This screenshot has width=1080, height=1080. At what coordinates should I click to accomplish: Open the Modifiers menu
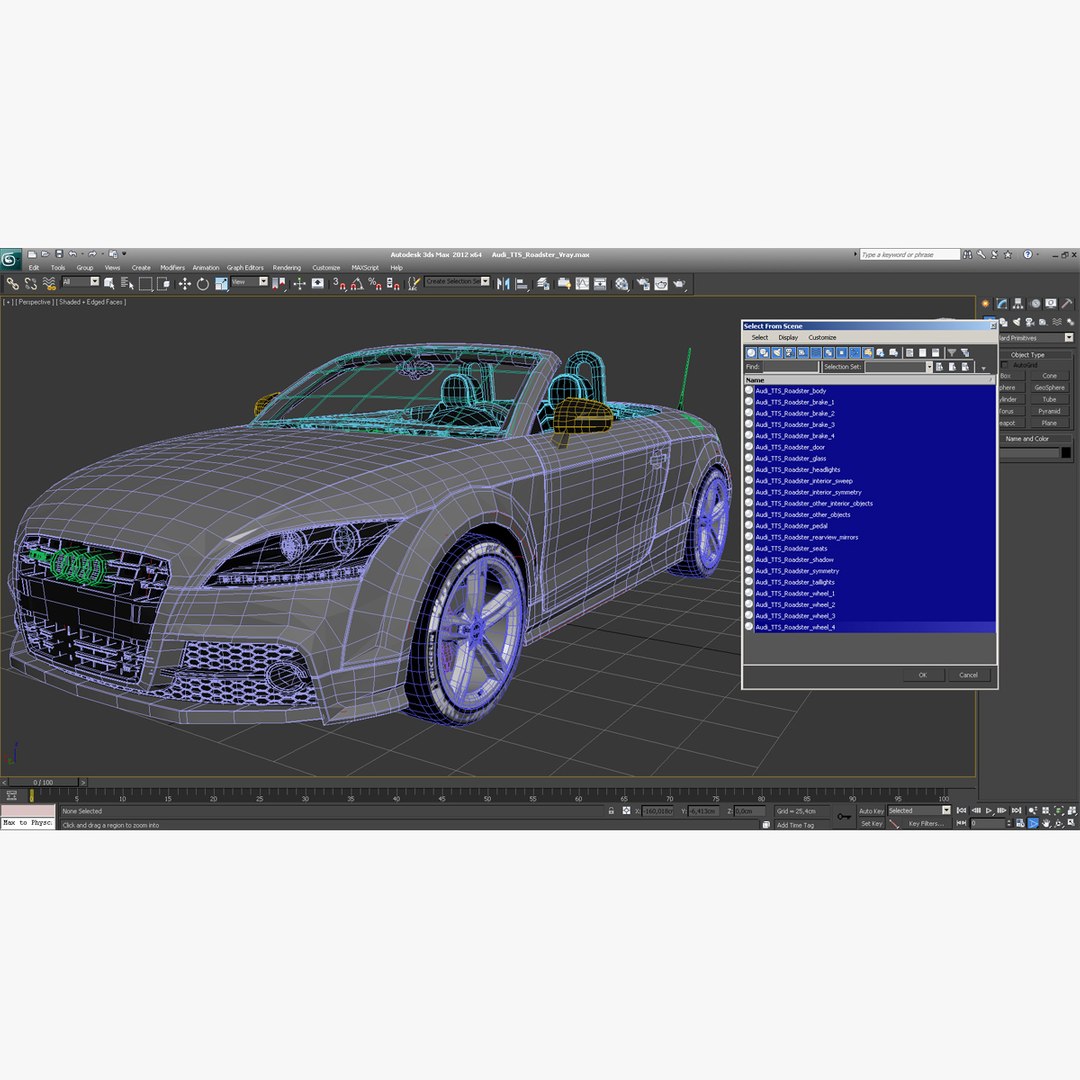pos(172,268)
